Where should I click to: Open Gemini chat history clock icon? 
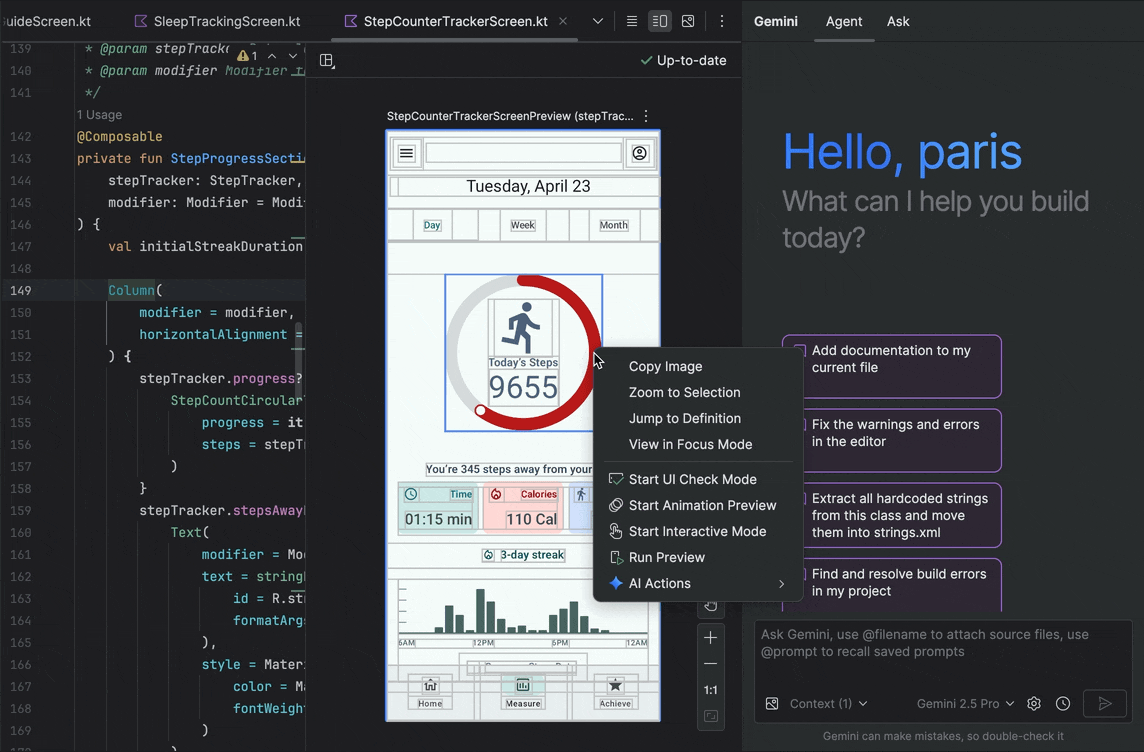[1063, 703]
